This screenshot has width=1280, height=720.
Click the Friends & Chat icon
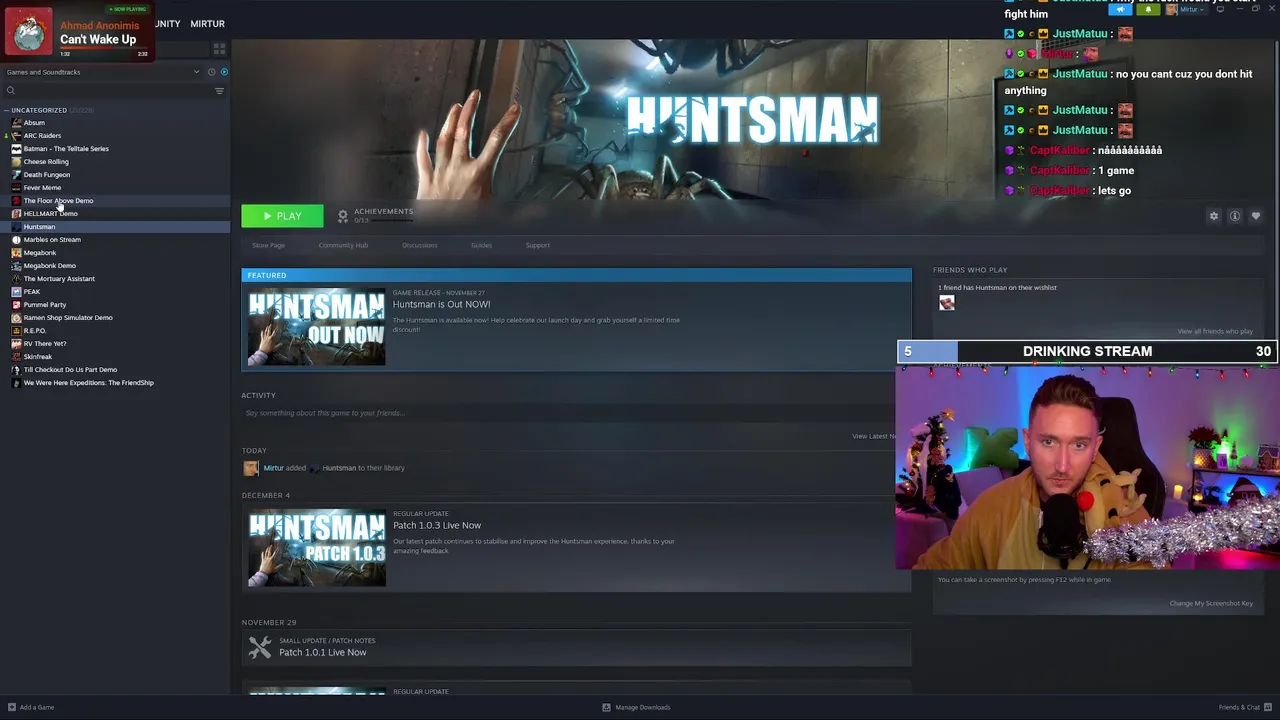(1268, 707)
